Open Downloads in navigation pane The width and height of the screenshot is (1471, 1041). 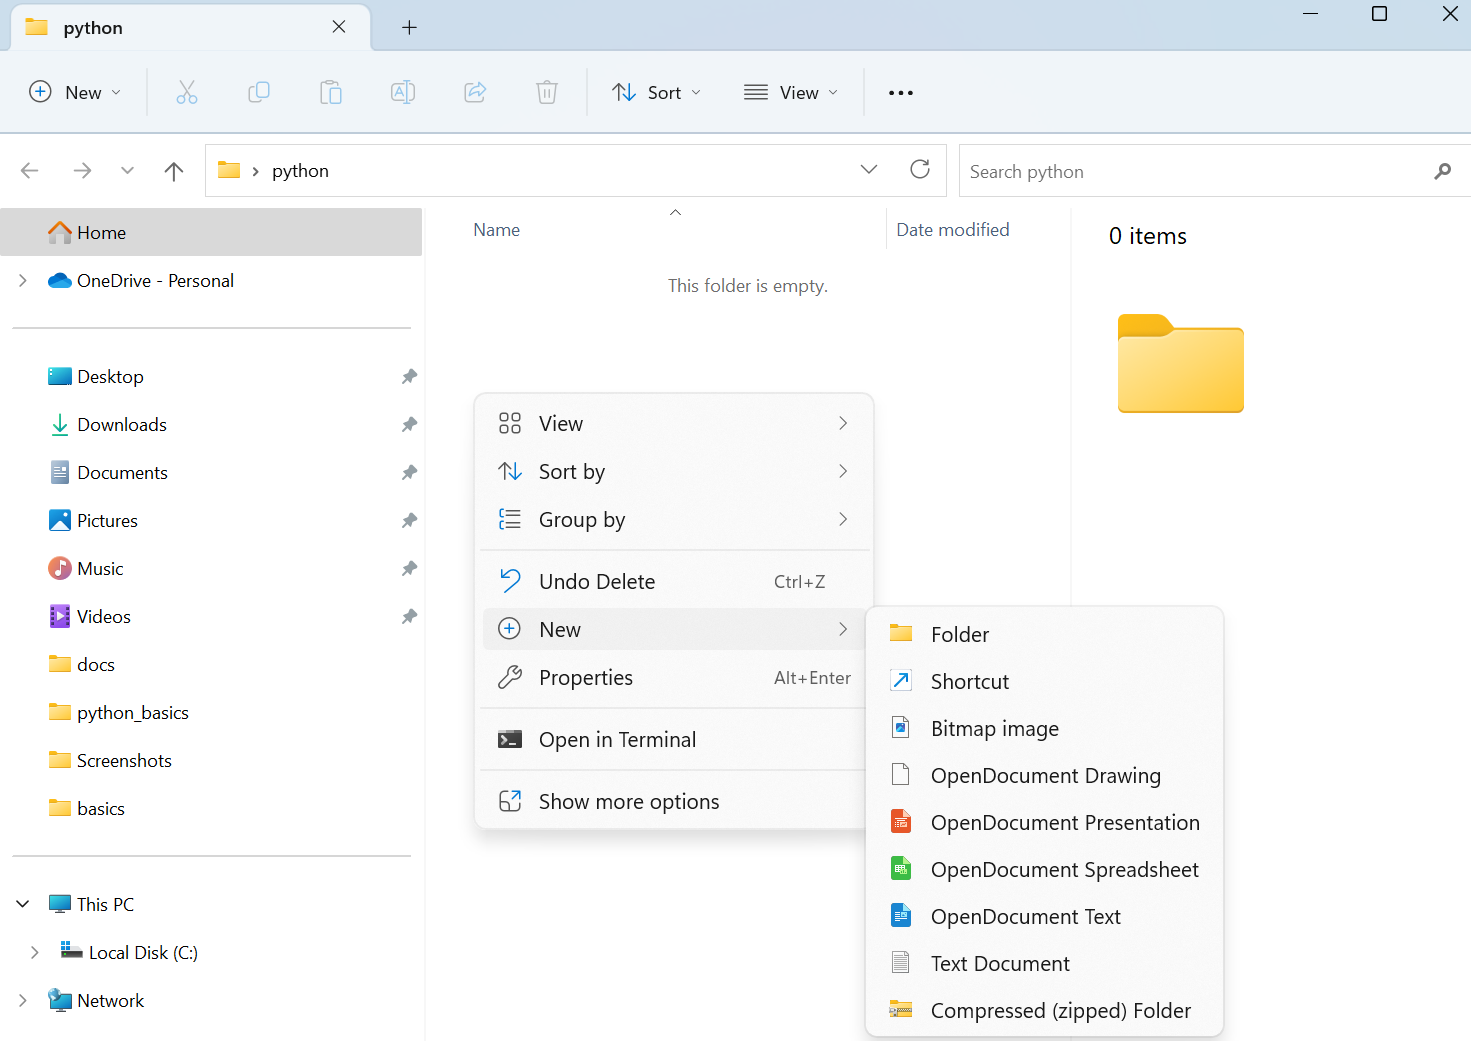[211, 425]
